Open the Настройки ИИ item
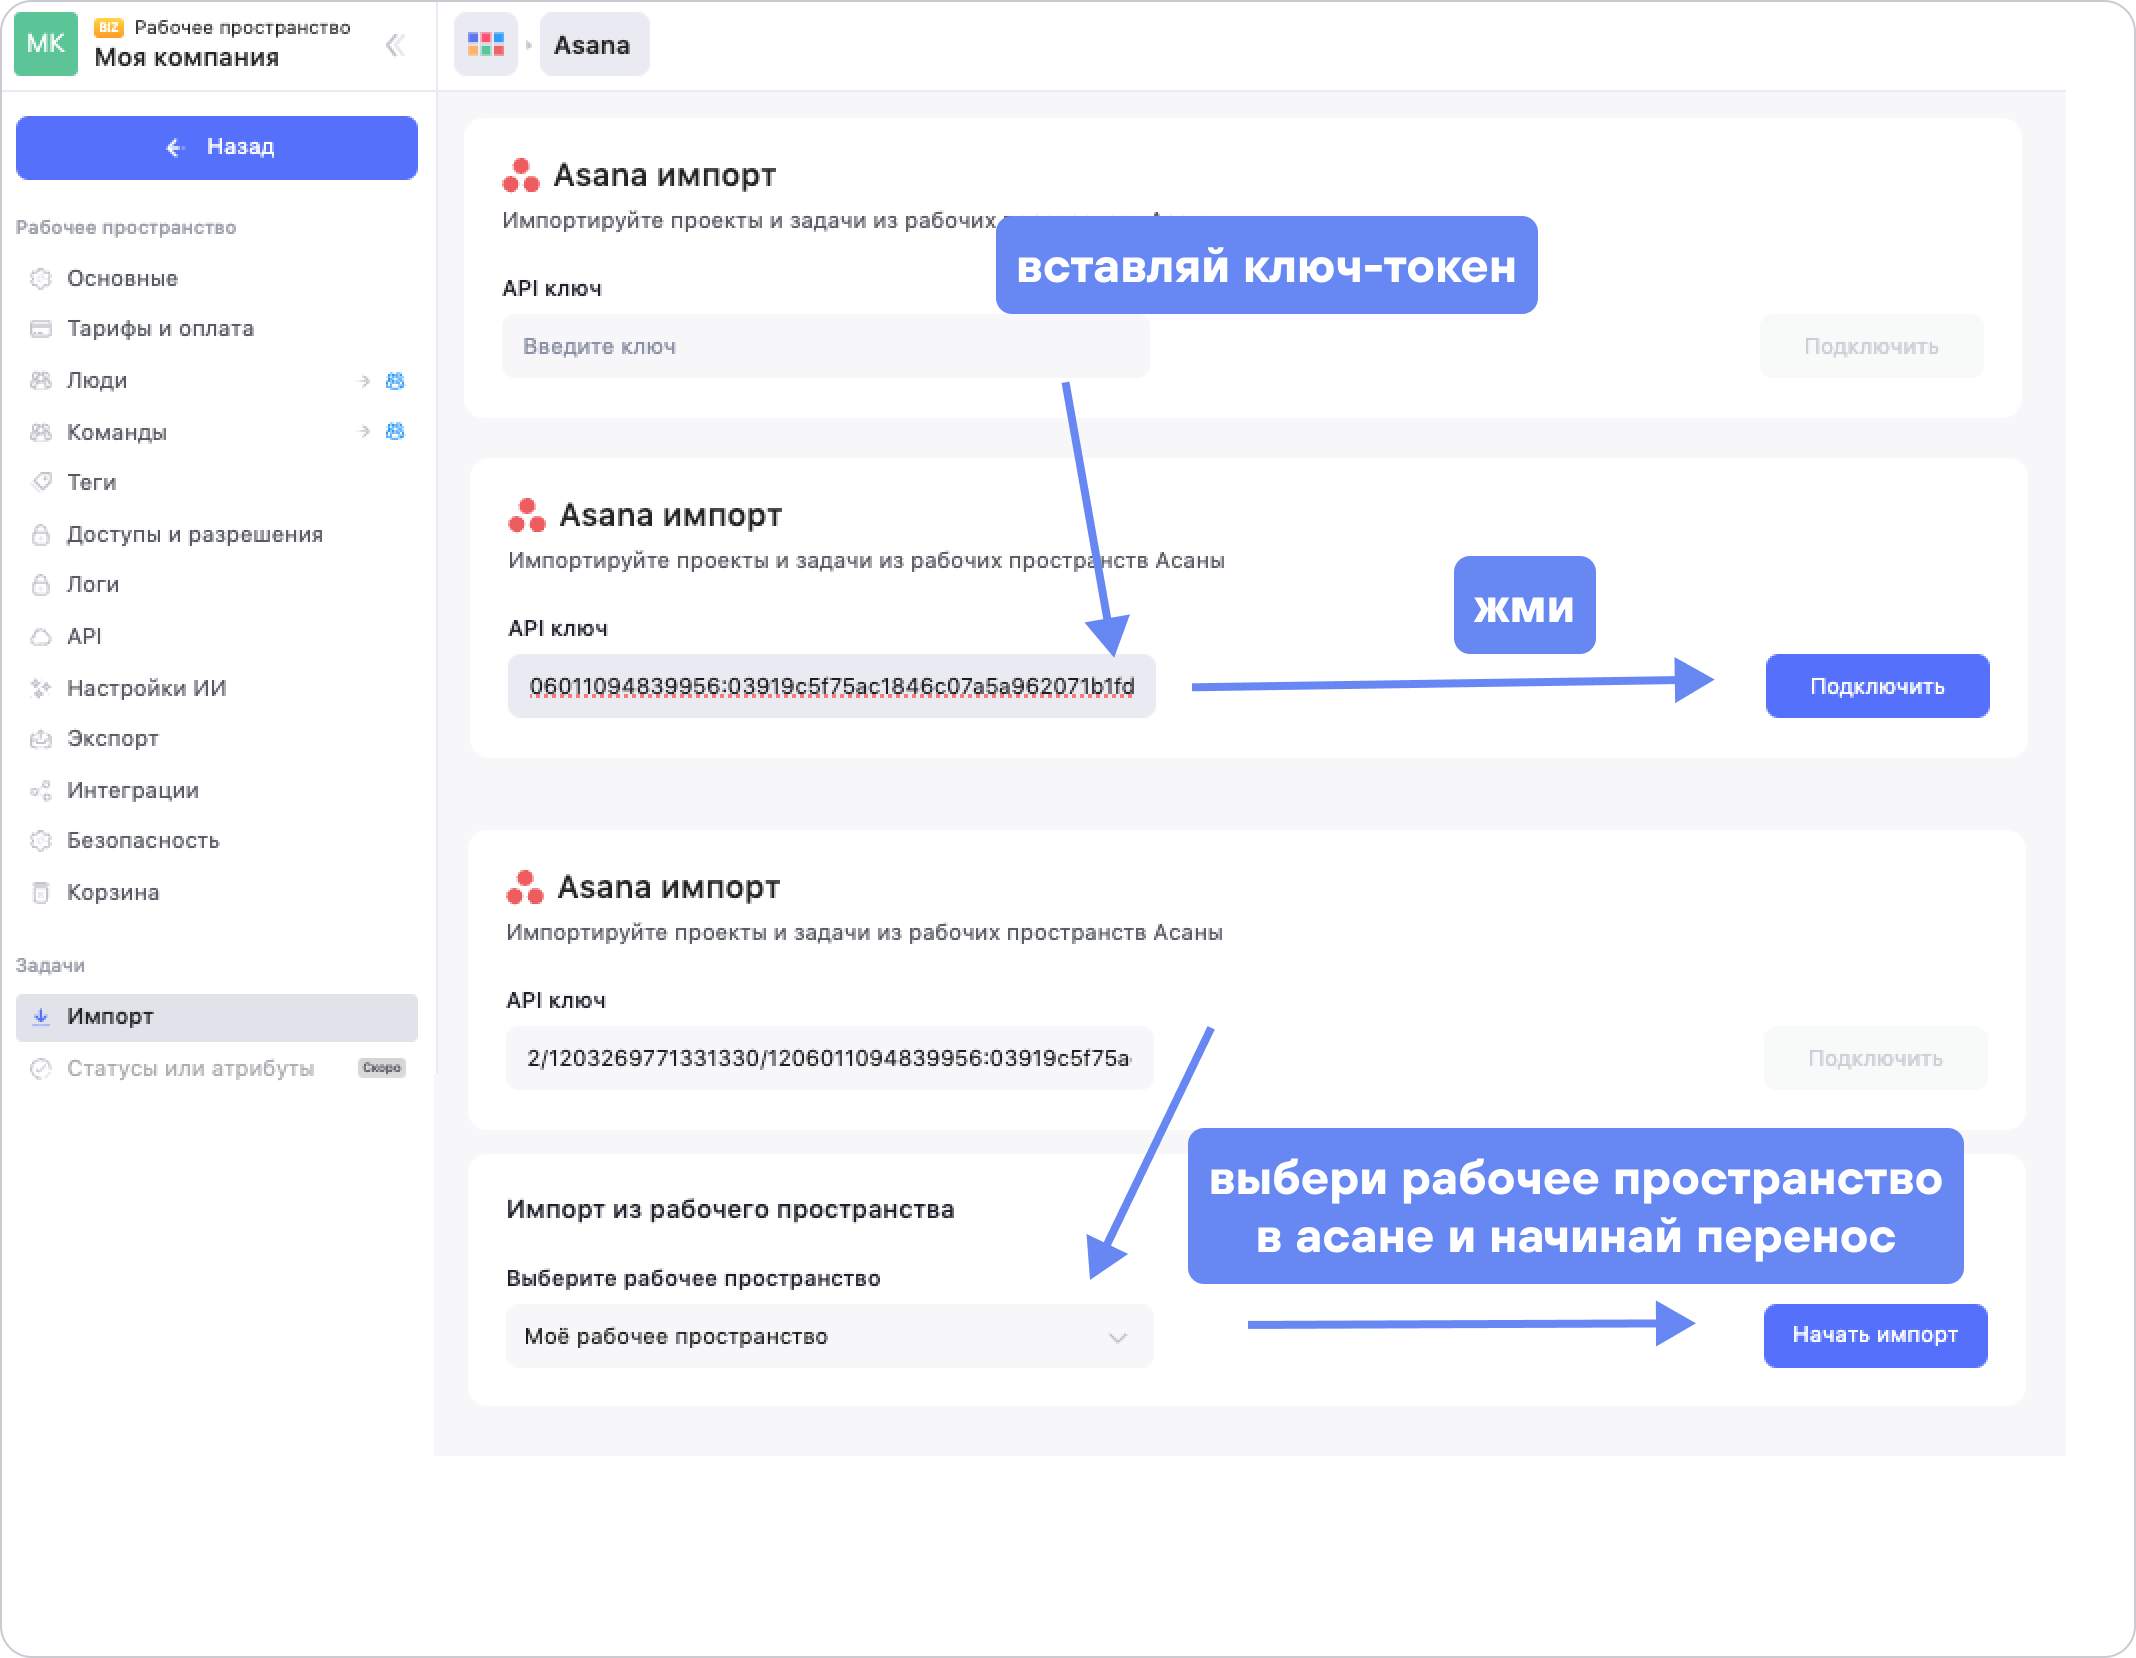The height and width of the screenshot is (1658, 2136). coord(217,688)
